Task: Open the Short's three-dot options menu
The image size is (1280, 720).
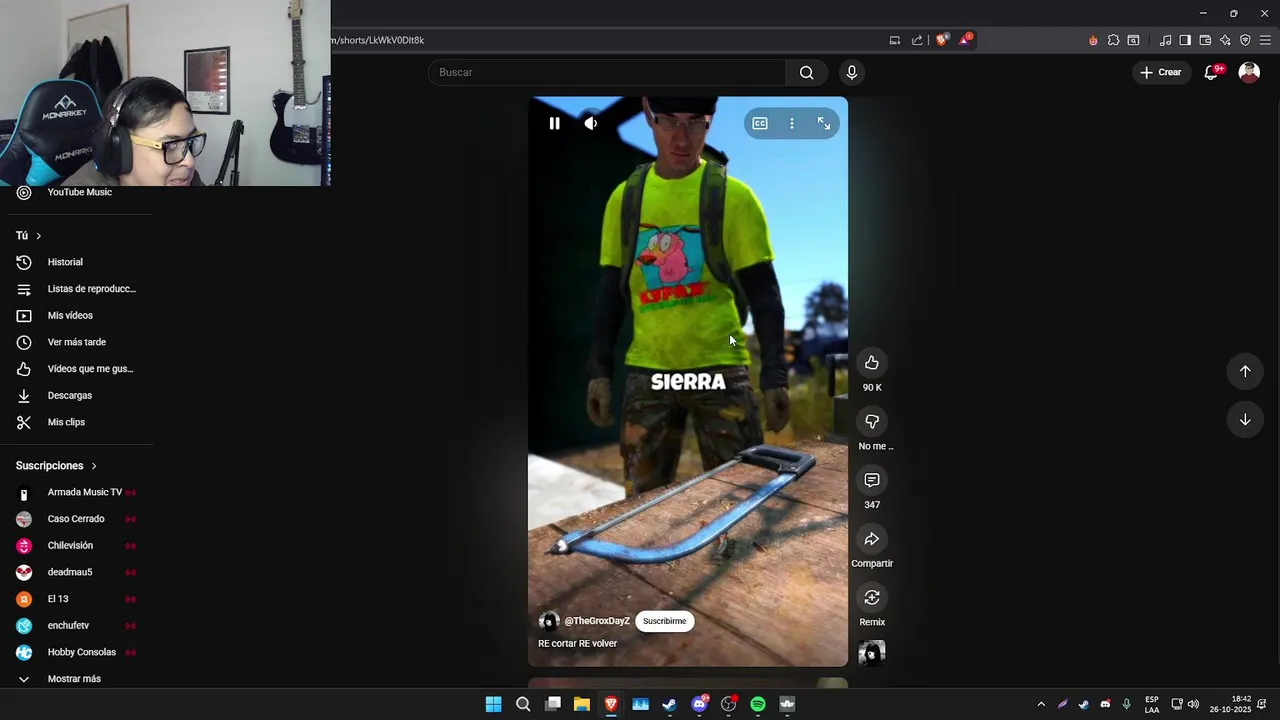Action: tap(792, 123)
